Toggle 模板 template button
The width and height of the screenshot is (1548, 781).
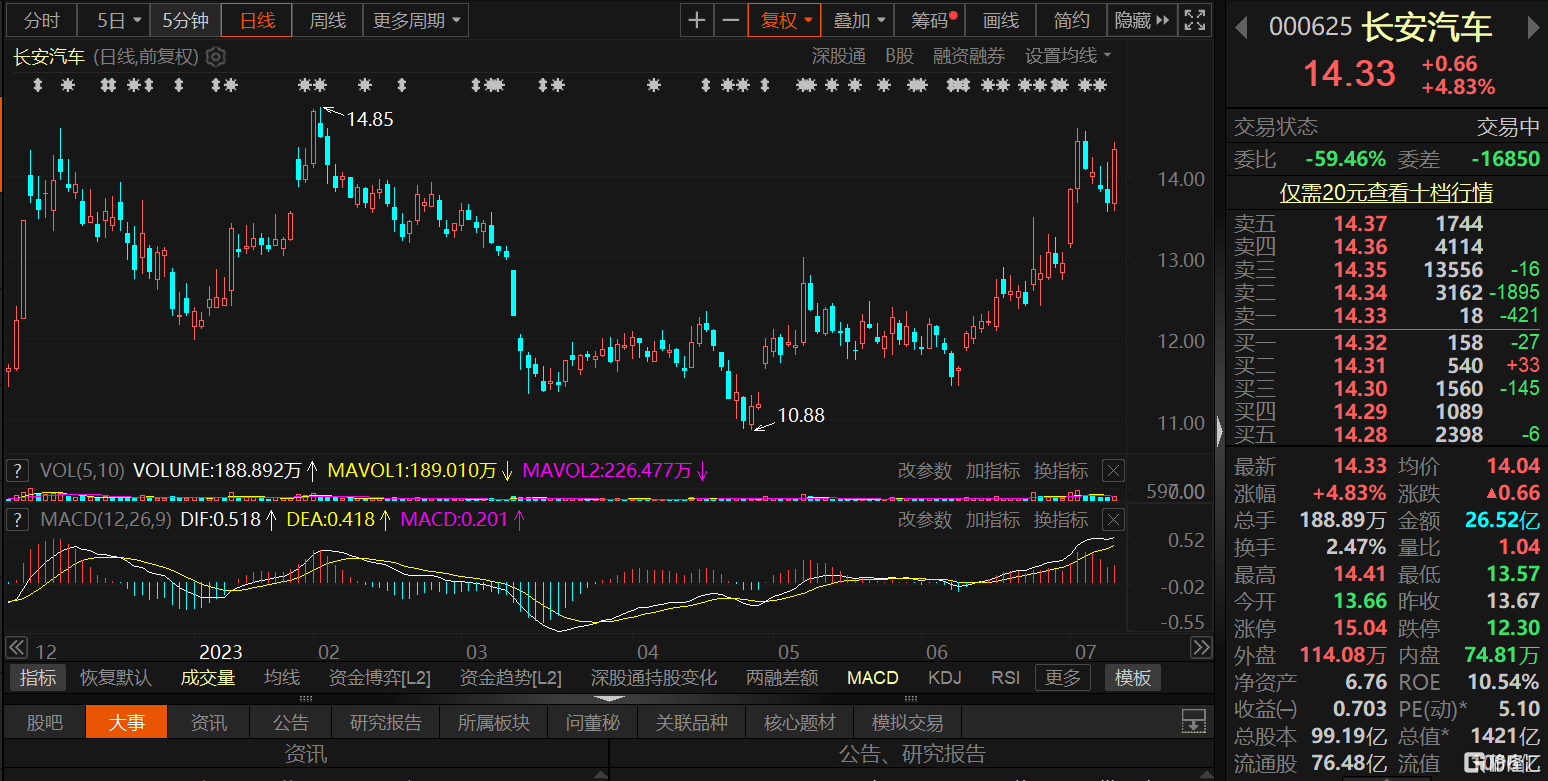pyautogui.click(x=1133, y=678)
